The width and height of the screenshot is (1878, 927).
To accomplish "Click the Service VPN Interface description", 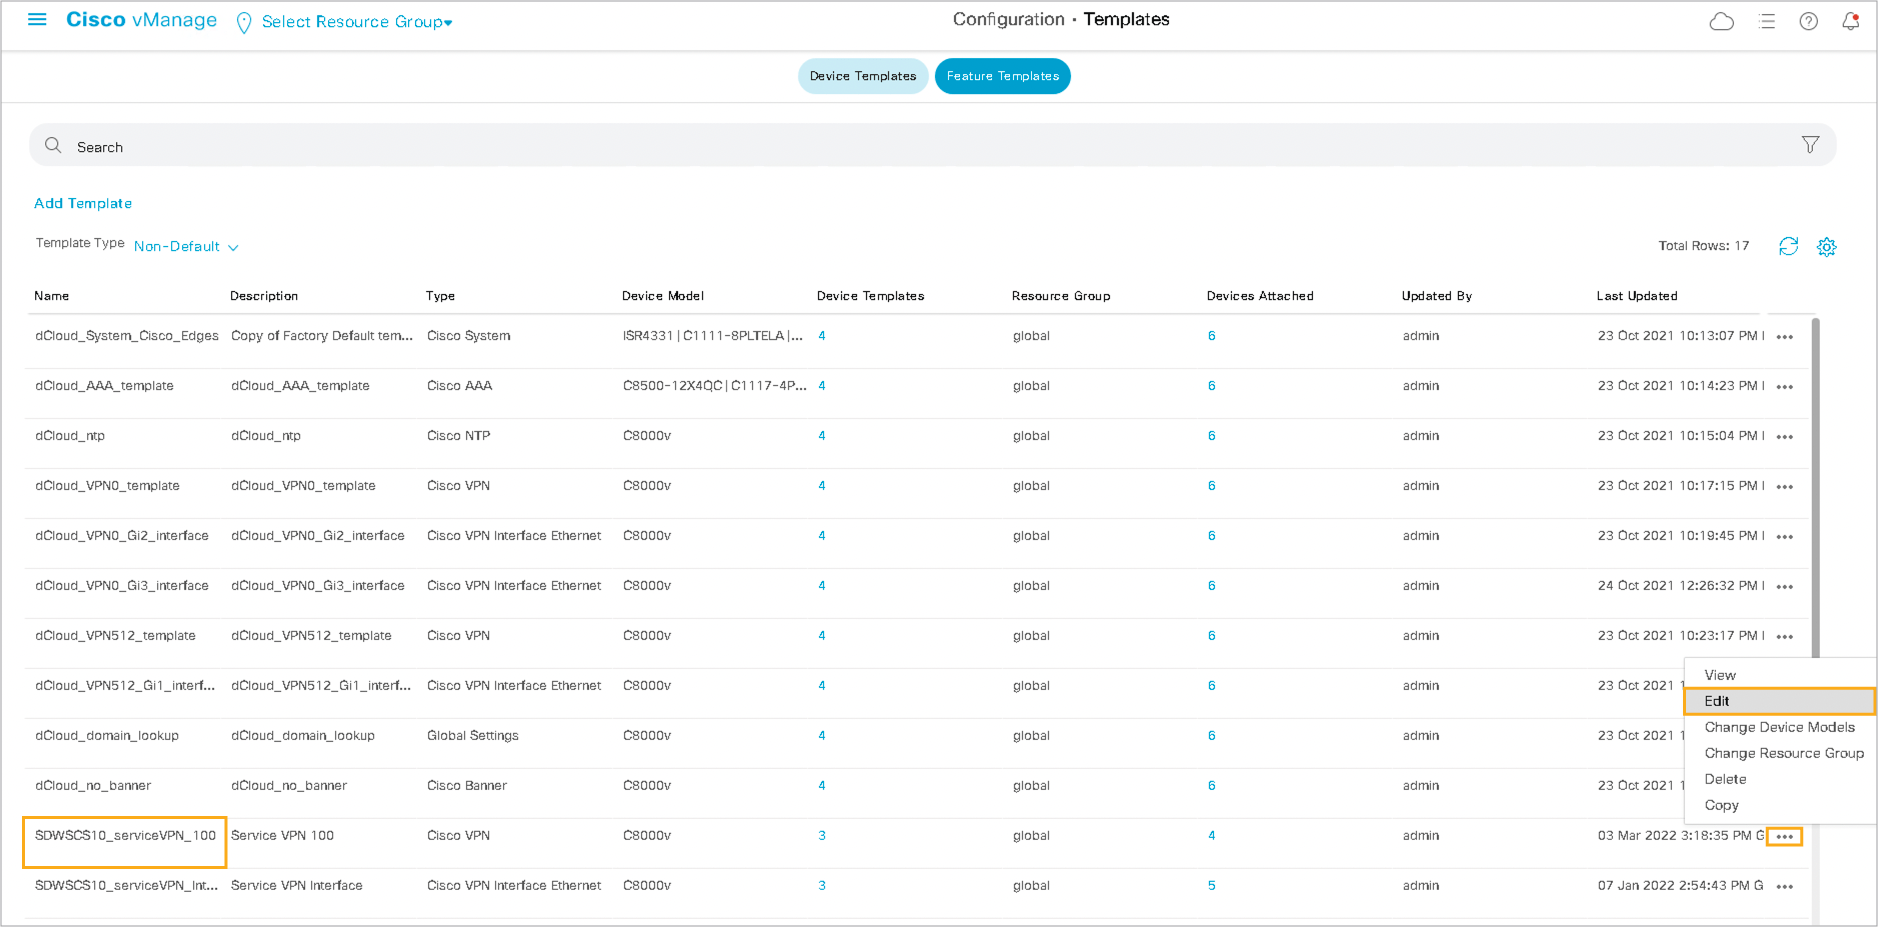I will pyautogui.click(x=297, y=886).
